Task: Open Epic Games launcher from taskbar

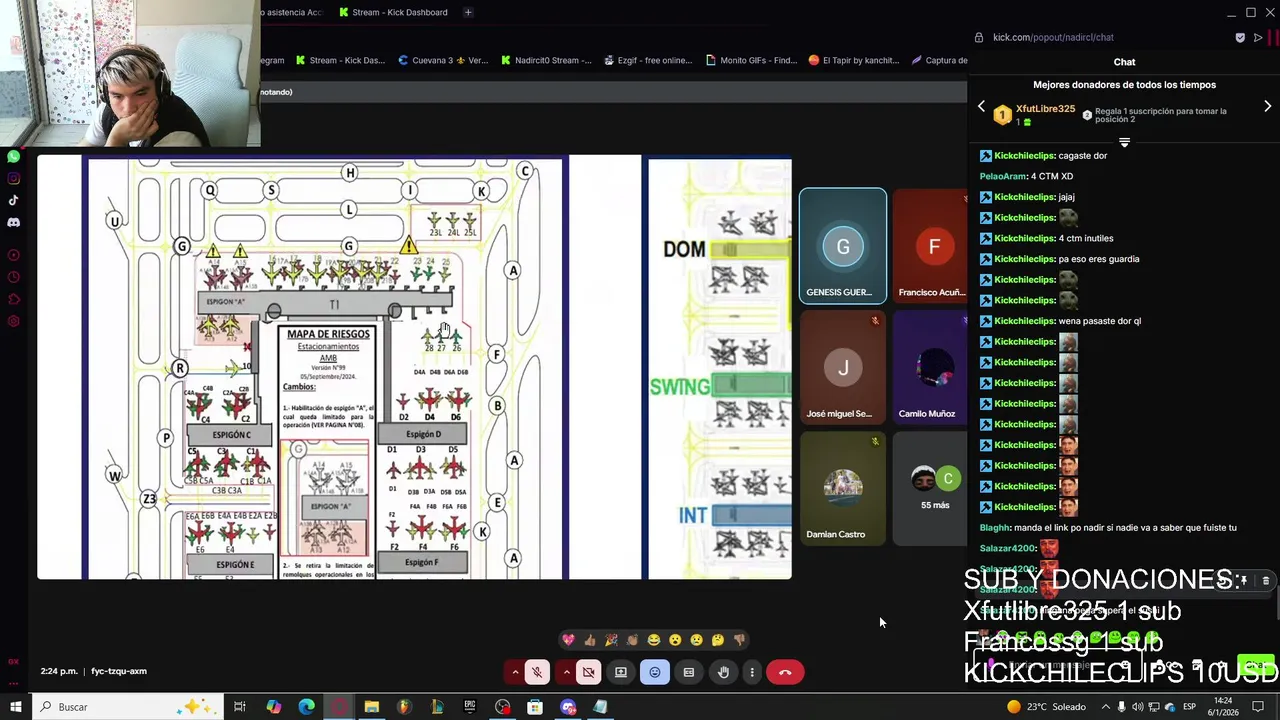Action: pyautogui.click(x=470, y=707)
